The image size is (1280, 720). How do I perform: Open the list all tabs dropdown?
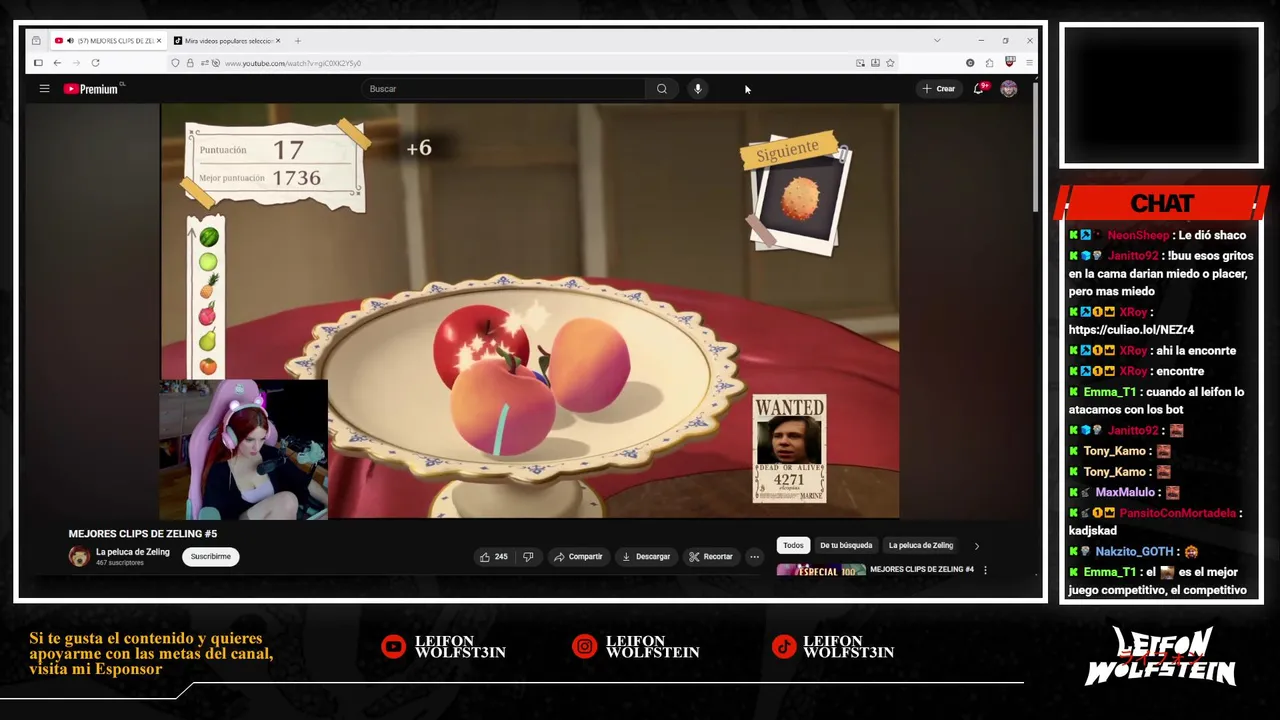click(x=937, y=41)
